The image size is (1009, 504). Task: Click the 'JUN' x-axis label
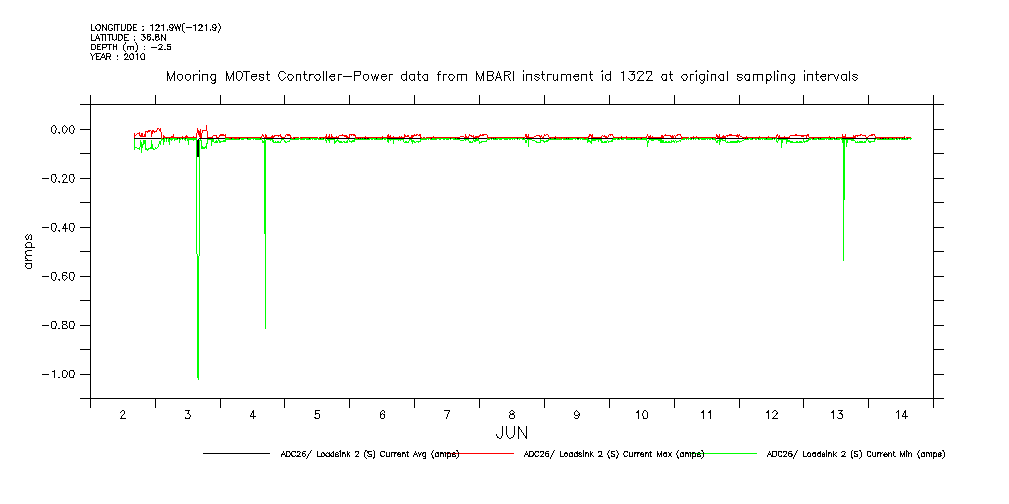511,433
